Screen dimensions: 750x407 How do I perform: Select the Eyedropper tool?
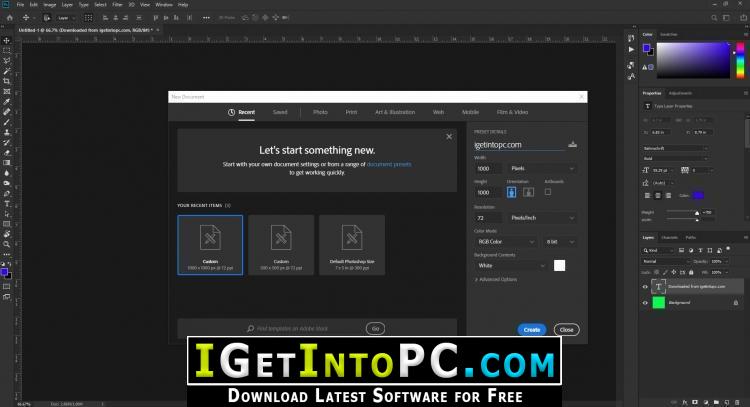coord(7,101)
